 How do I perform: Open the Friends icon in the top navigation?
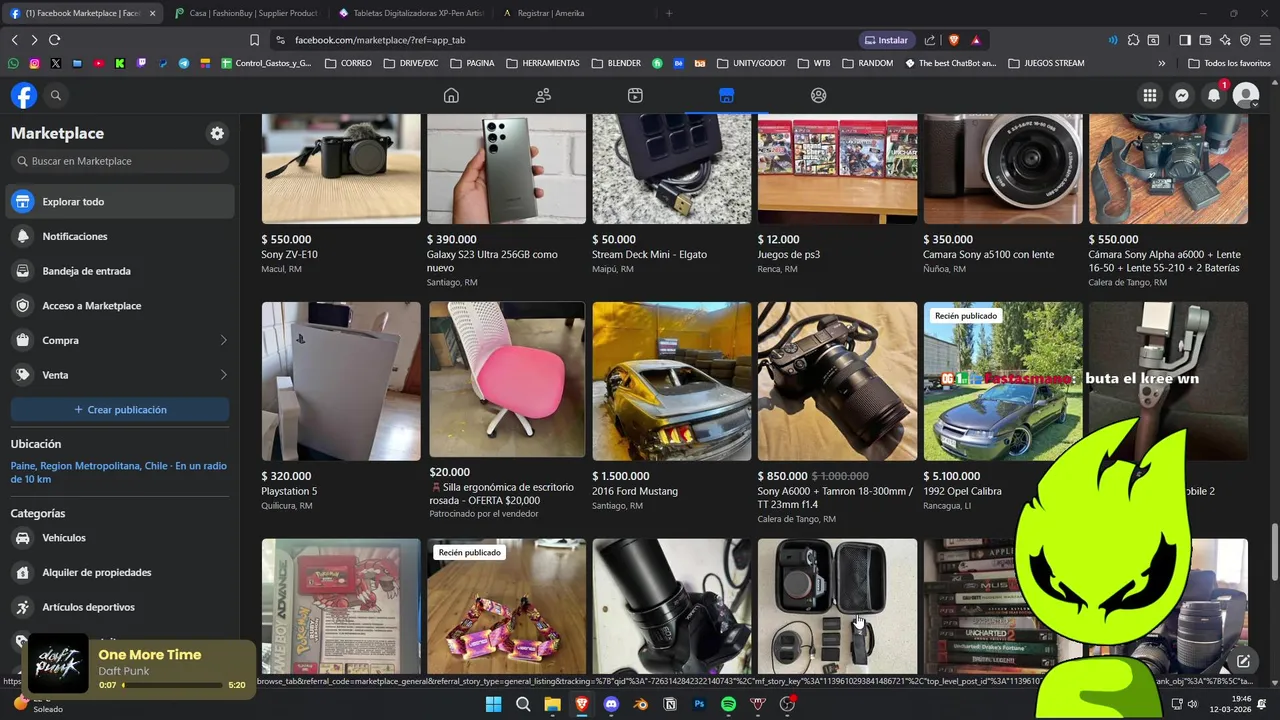(543, 95)
